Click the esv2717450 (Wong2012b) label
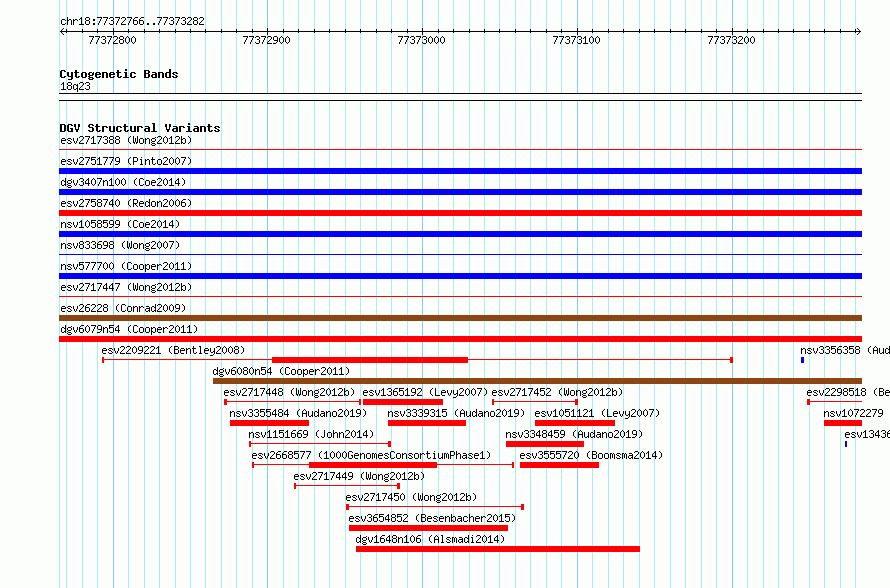 411,497
